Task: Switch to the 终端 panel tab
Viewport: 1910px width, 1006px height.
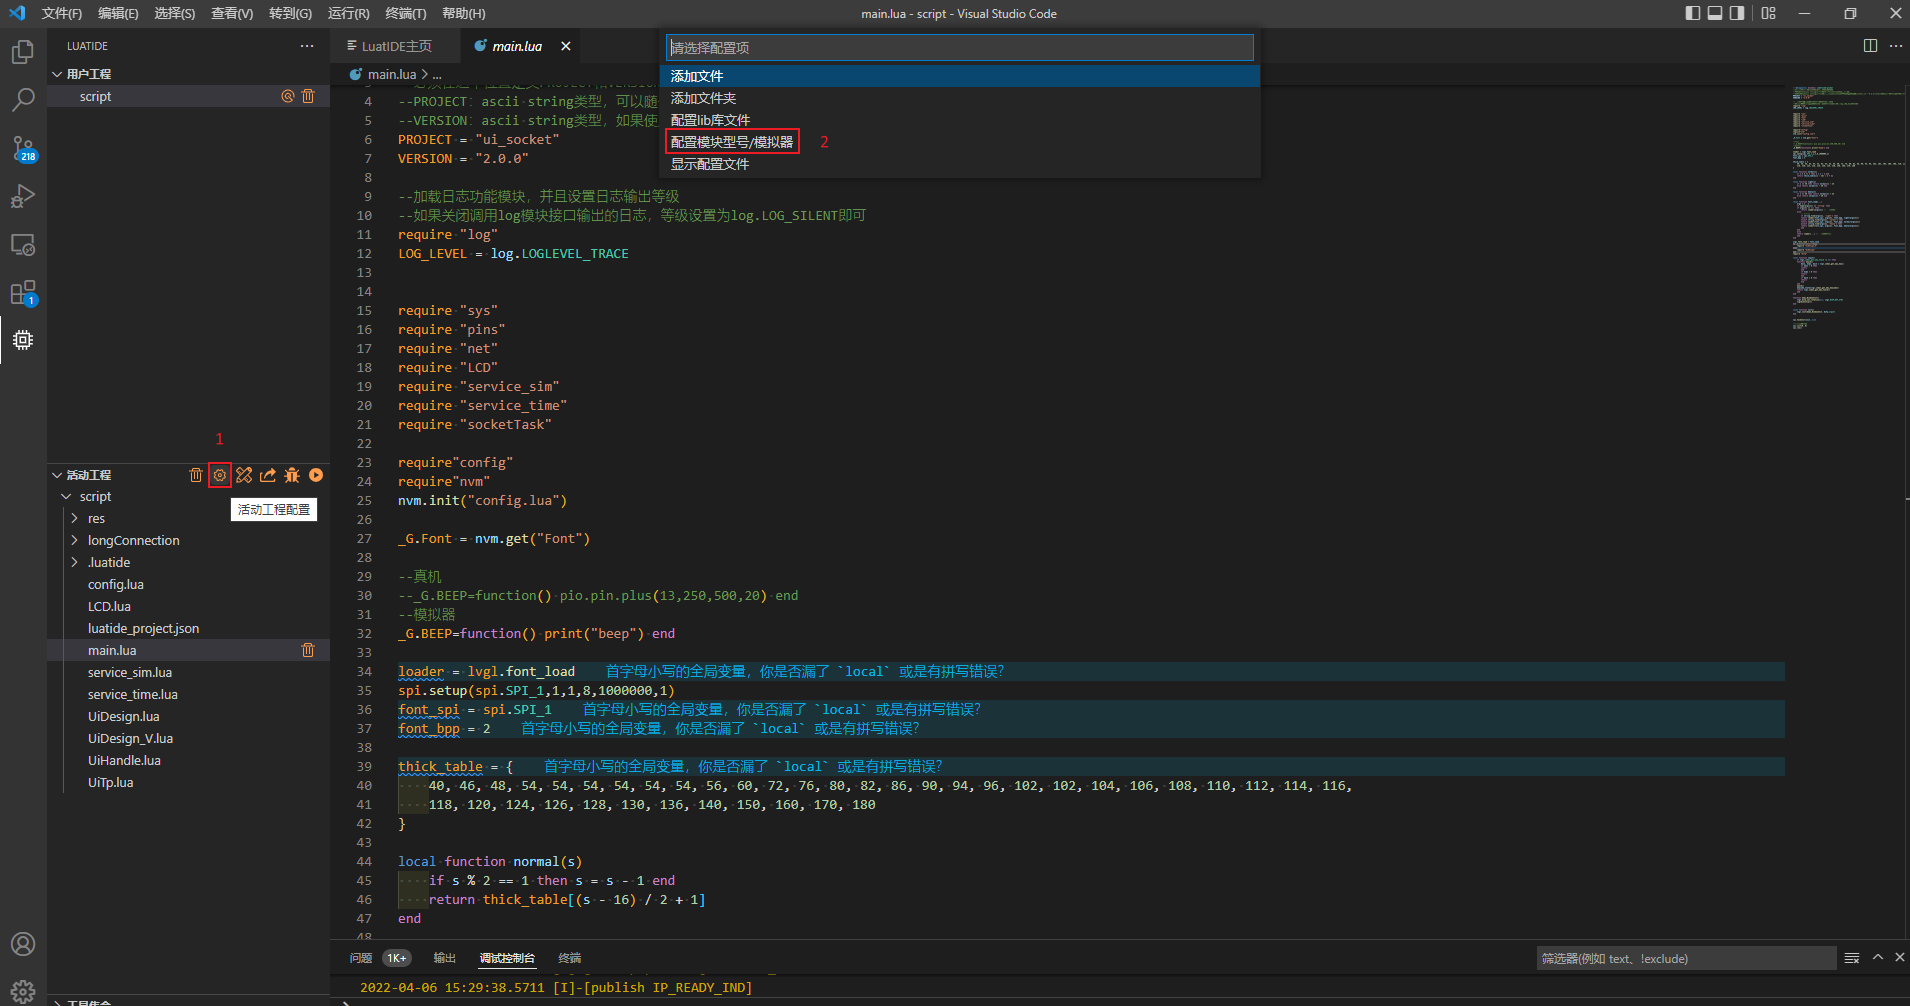Action: pyautogui.click(x=569, y=958)
